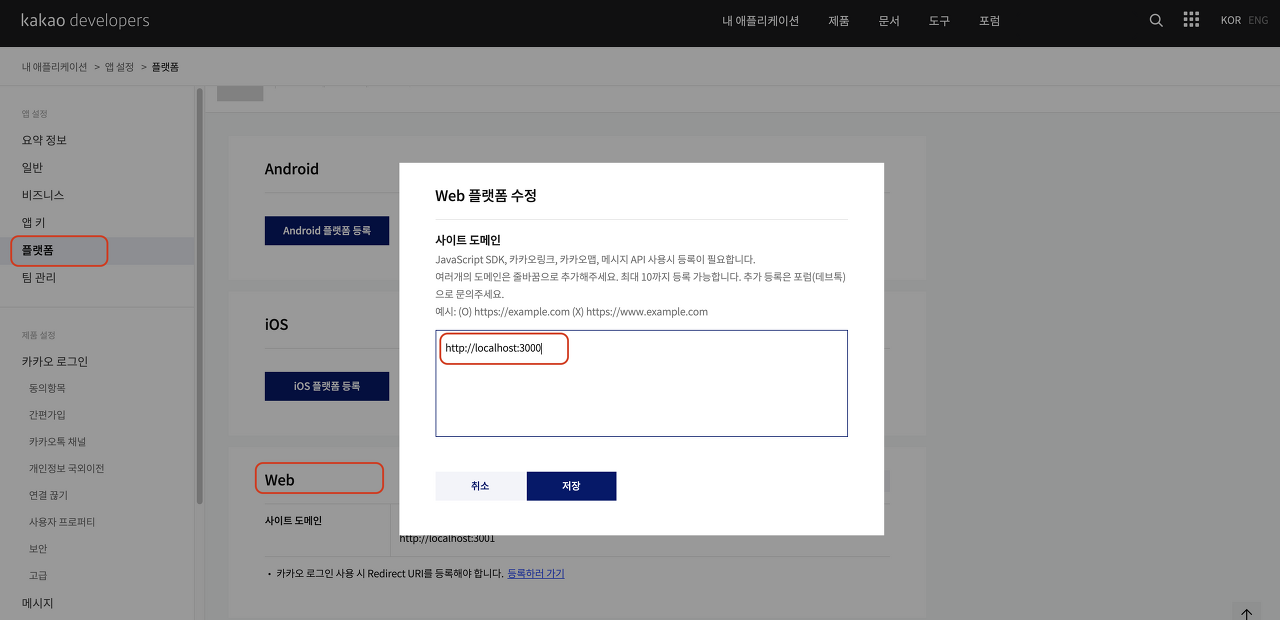Click the Android section heading
The image size is (1280, 620).
(292, 169)
